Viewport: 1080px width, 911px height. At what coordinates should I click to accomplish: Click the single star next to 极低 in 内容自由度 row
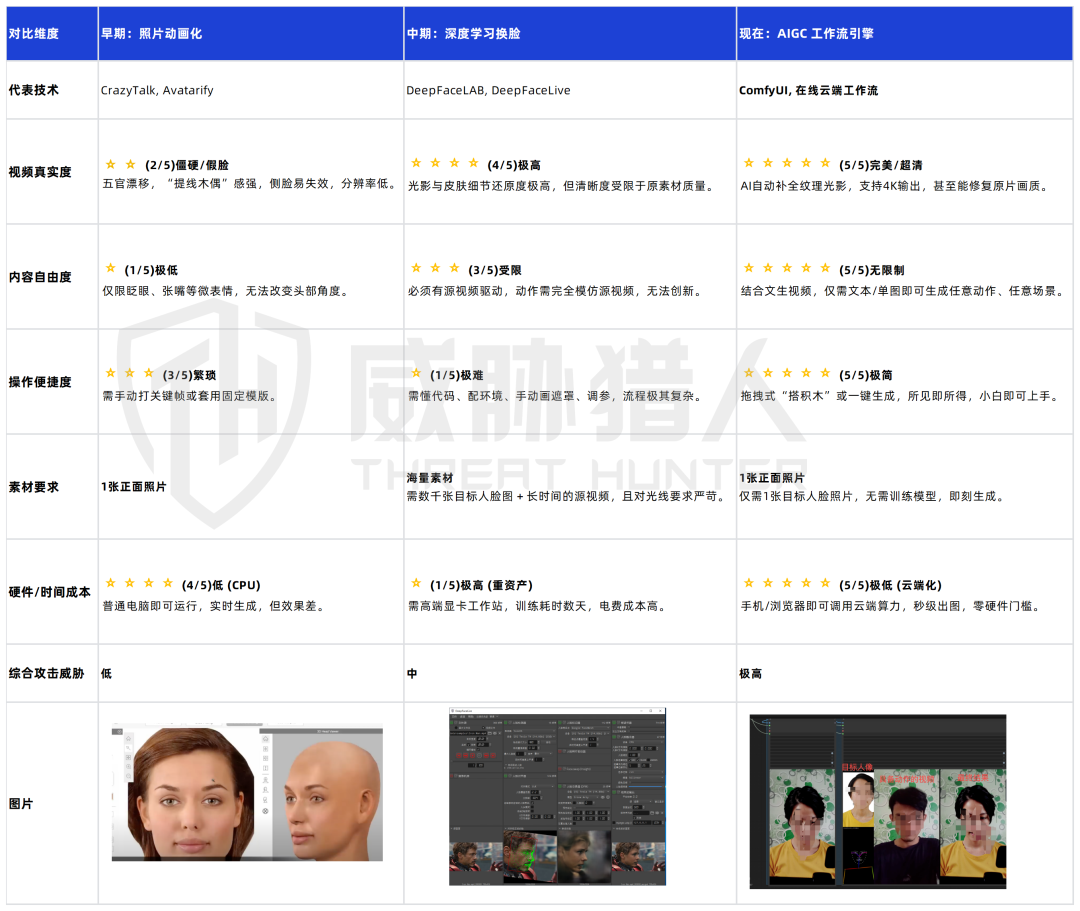pos(110,269)
